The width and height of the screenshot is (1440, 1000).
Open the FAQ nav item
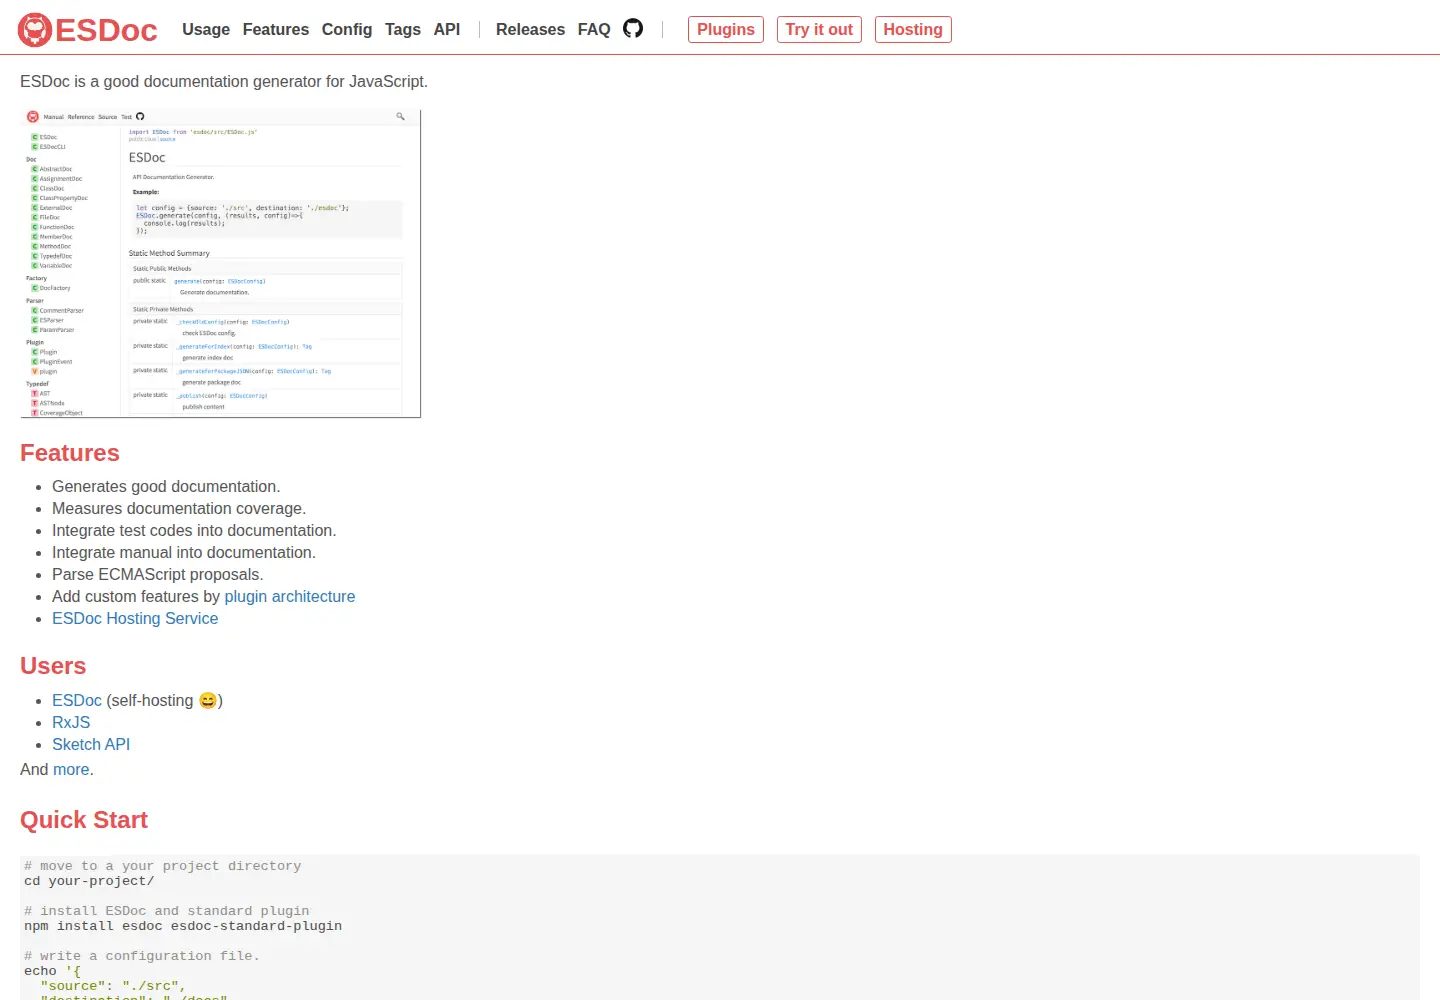point(594,30)
